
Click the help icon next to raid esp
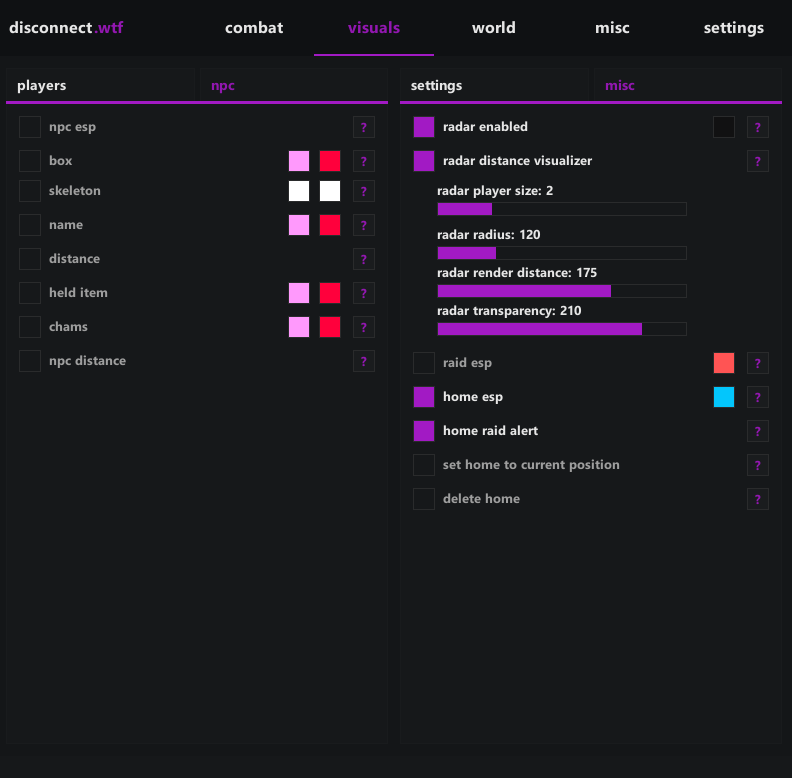point(758,363)
